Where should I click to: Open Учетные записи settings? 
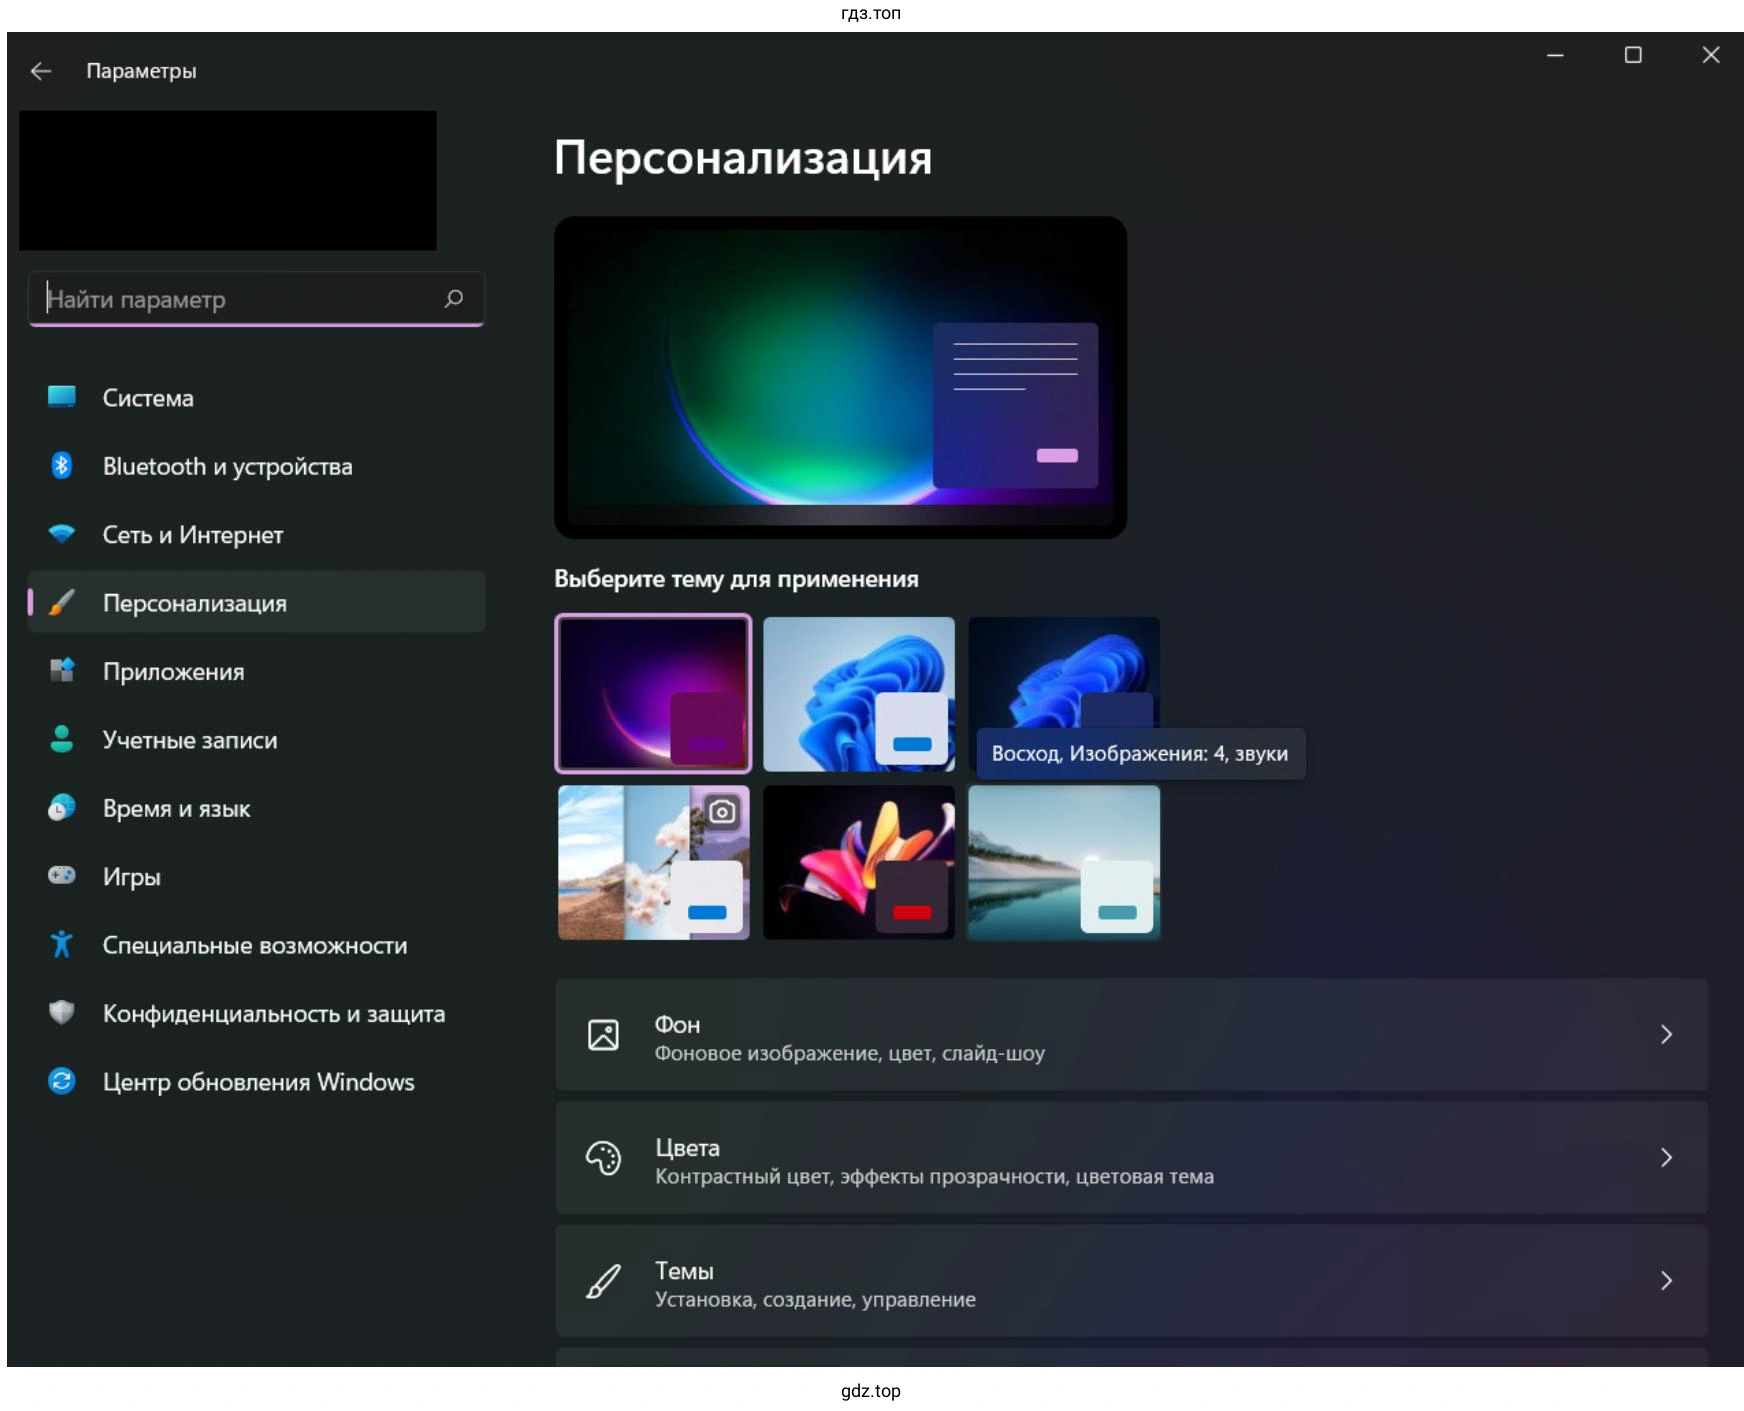257,739
